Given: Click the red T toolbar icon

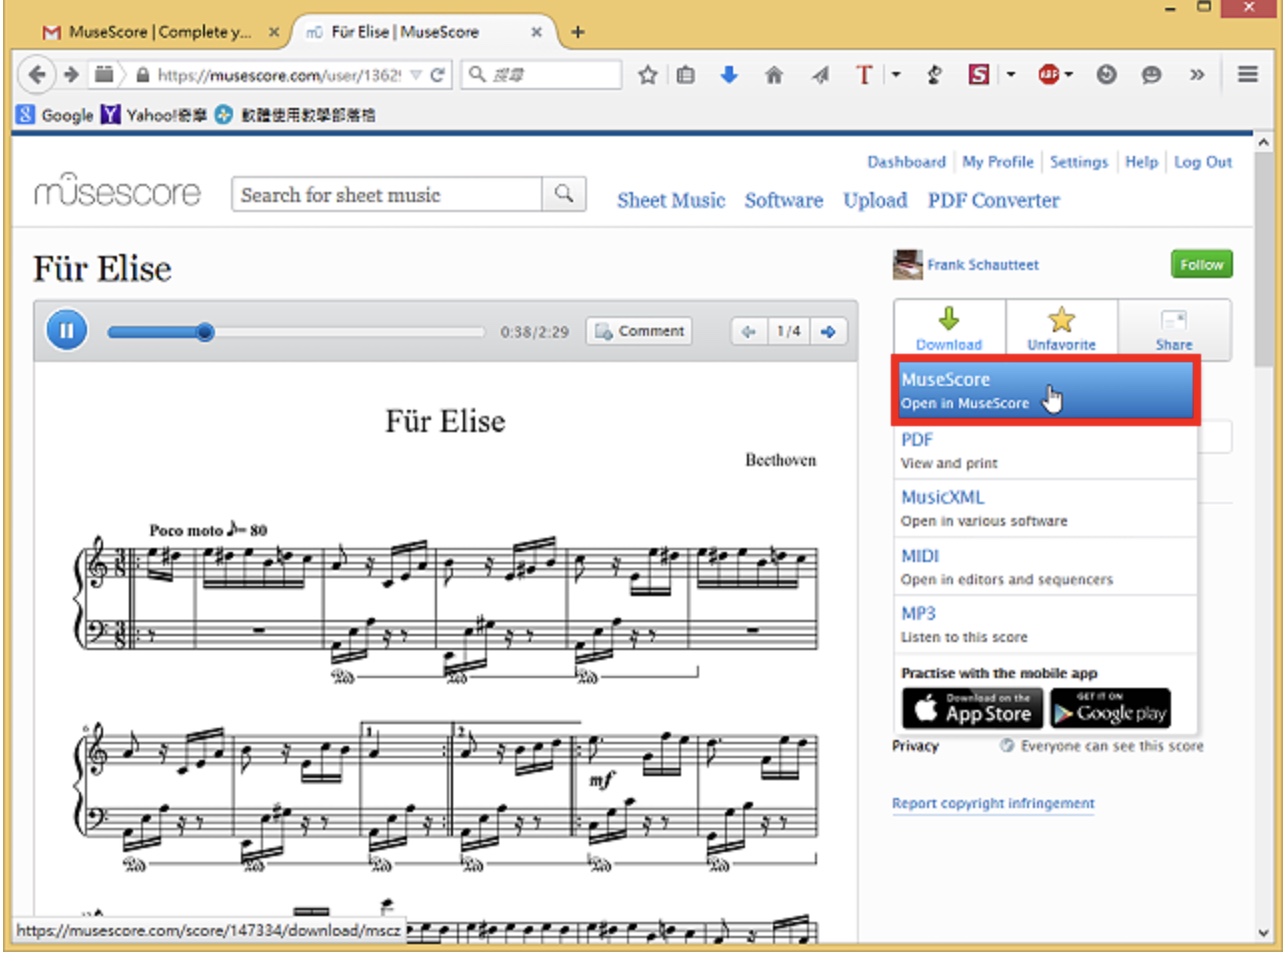Looking at the screenshot, I should (864, 75).
